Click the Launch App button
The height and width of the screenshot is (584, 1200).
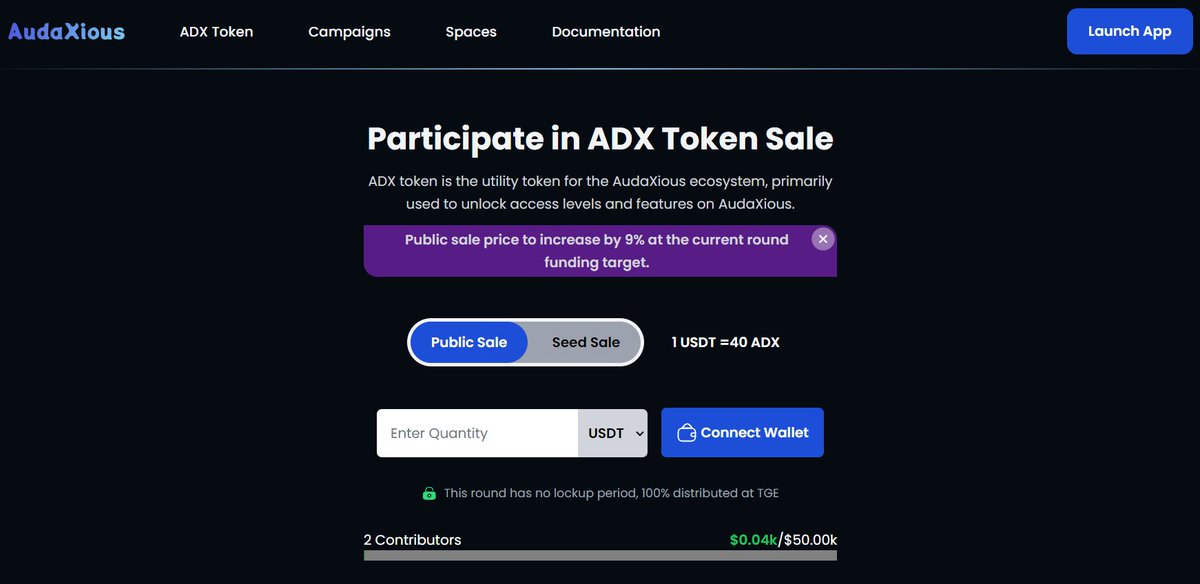[x=1129, y=31]
